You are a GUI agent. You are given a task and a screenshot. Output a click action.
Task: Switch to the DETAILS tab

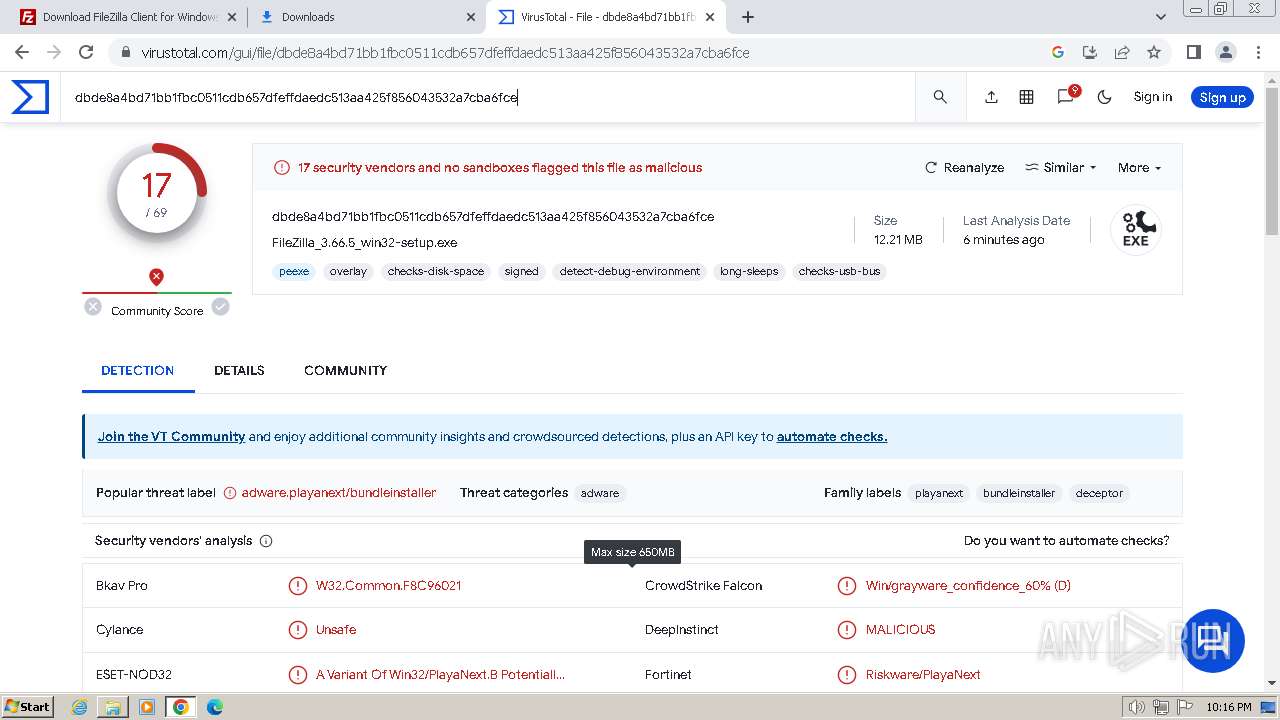tap(239, 370)
